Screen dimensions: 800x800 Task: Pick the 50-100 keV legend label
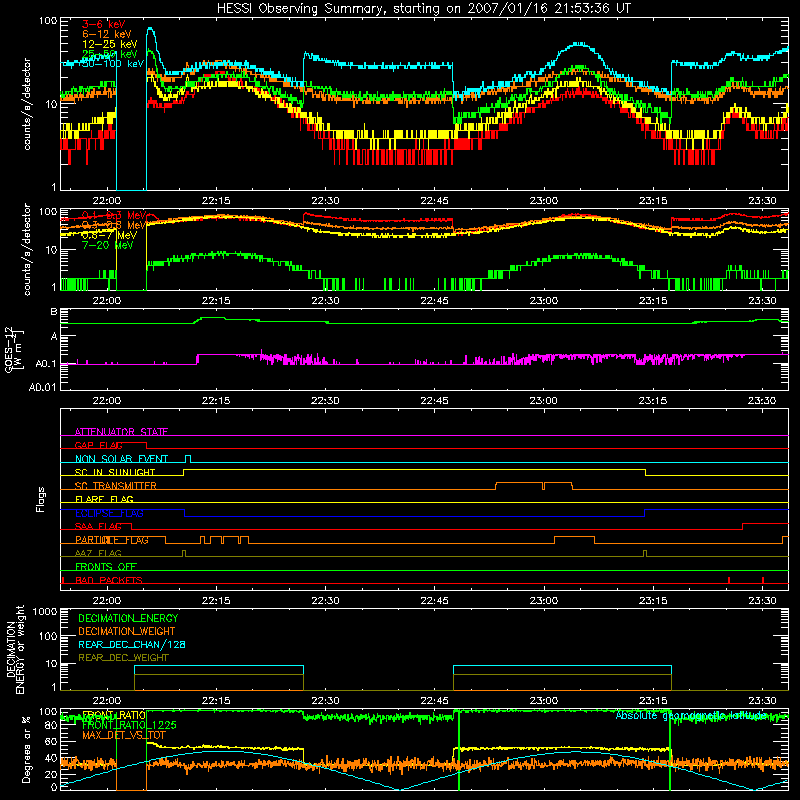(113, 63)
